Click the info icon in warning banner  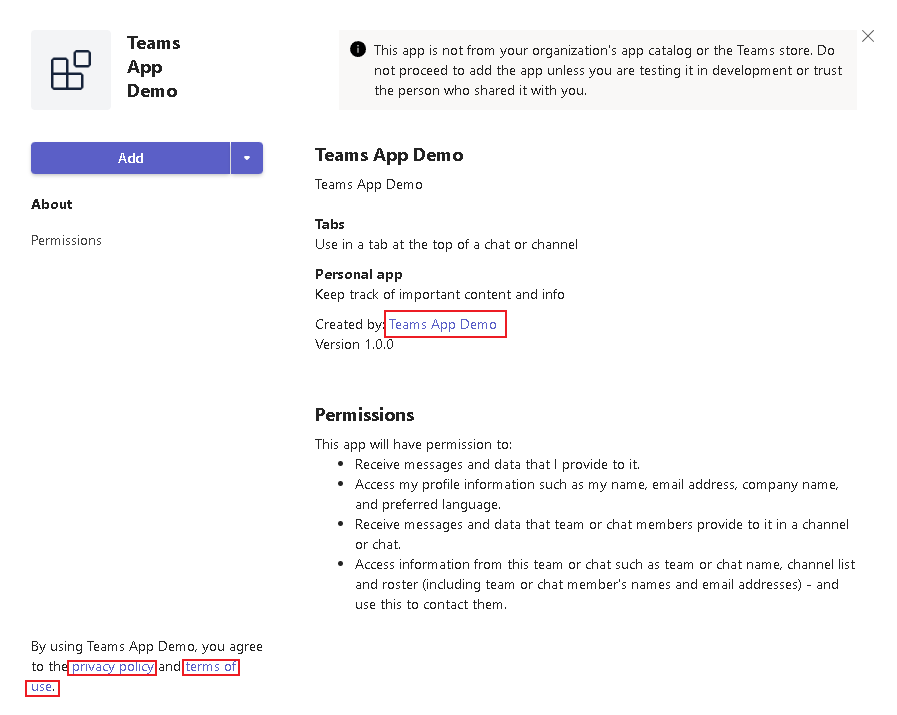pyautogui.click(x=357, y=50)
